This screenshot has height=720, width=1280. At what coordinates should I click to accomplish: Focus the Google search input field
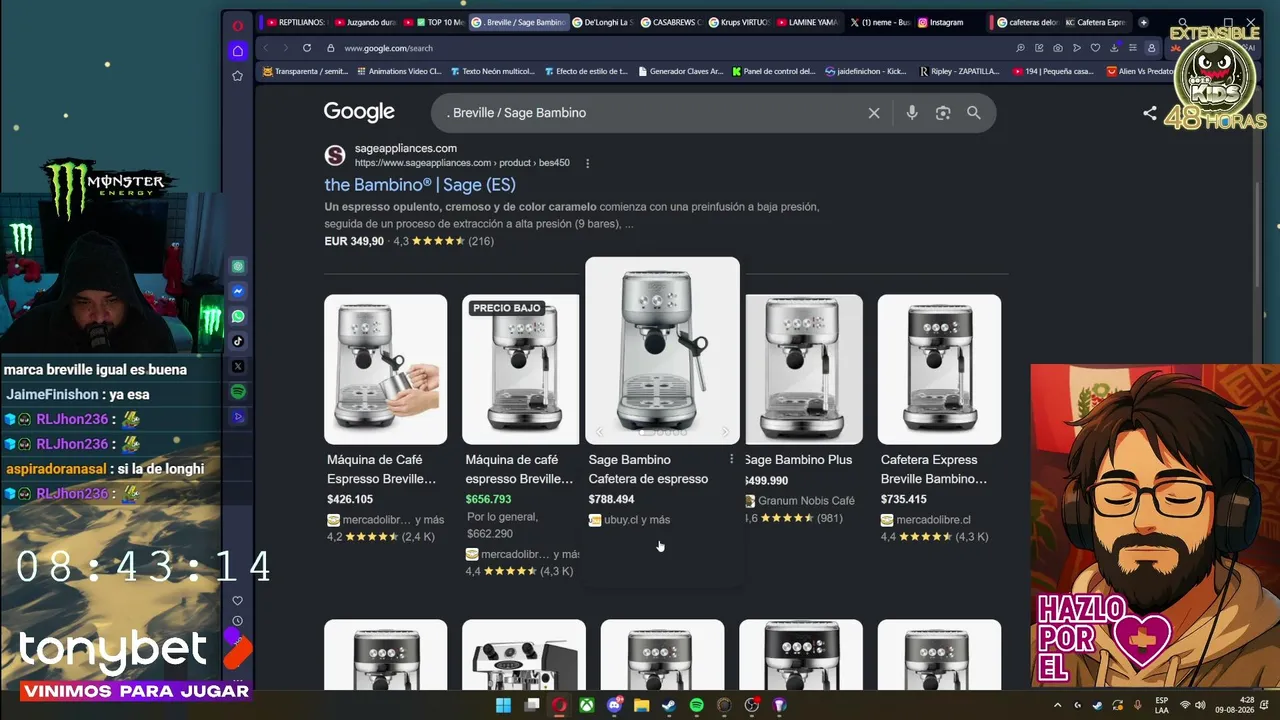(650, 113)
